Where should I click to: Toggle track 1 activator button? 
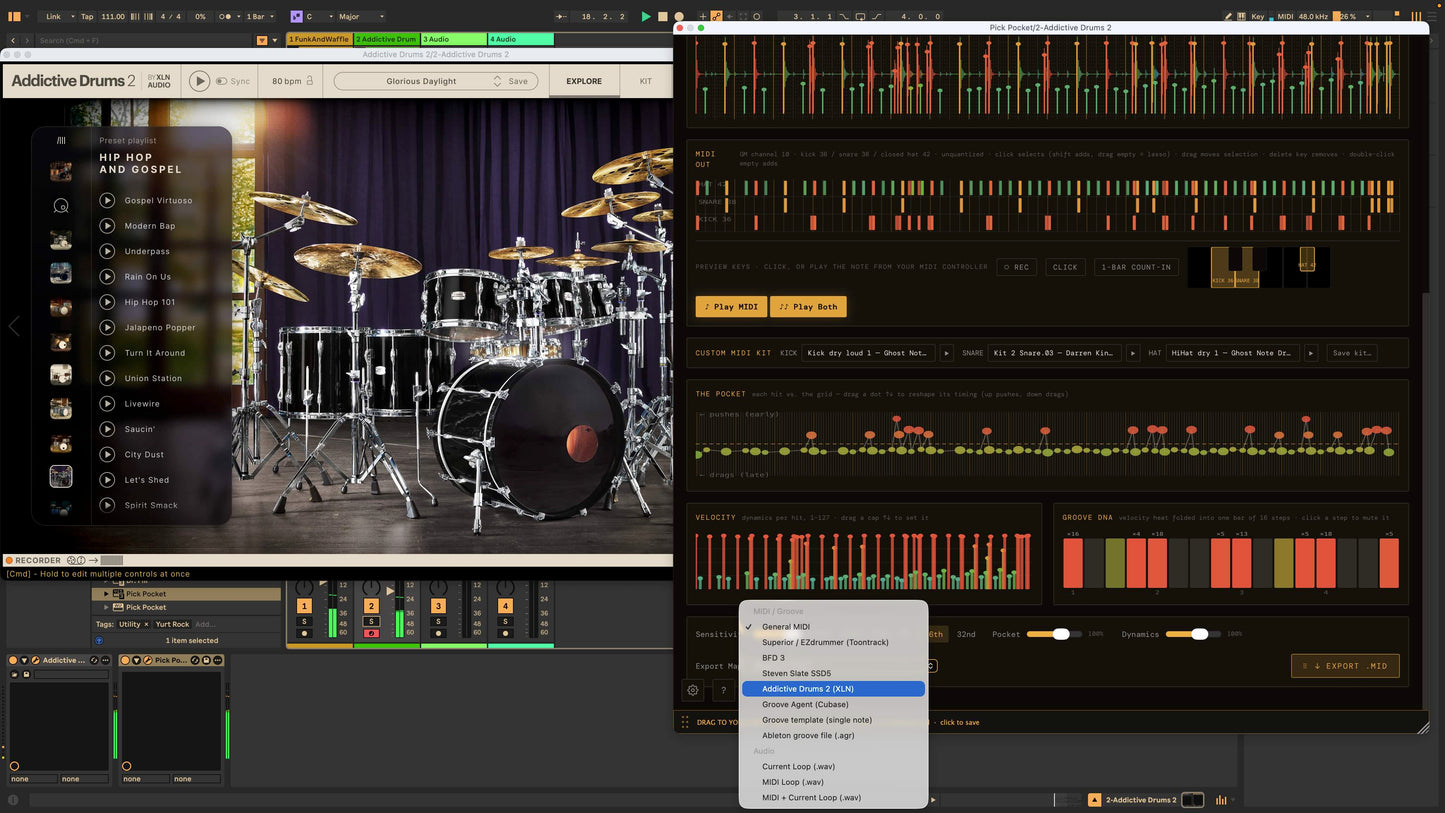click(304, 606)
